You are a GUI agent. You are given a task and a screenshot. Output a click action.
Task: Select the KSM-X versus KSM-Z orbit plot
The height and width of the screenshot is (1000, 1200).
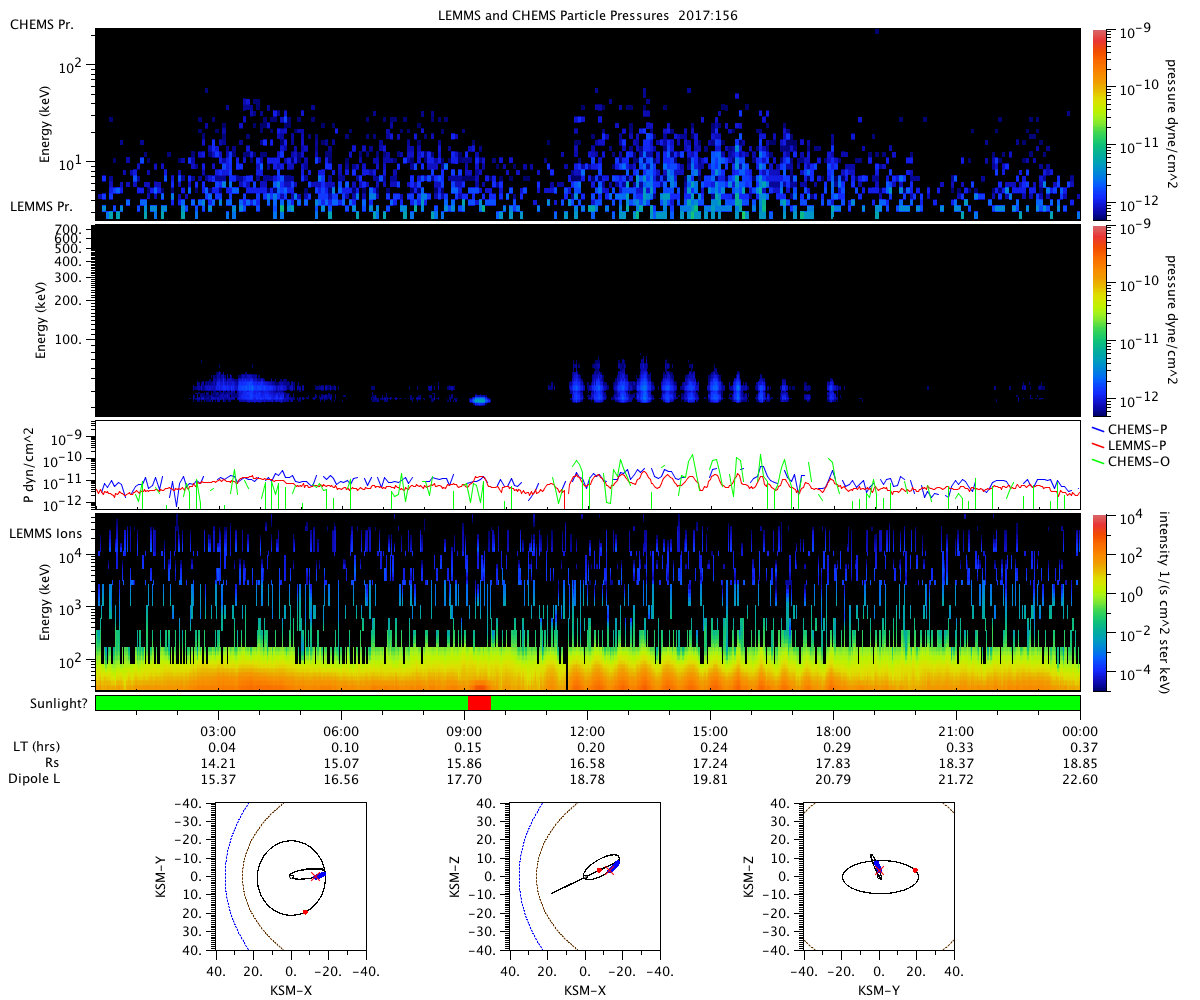[585, 876]
